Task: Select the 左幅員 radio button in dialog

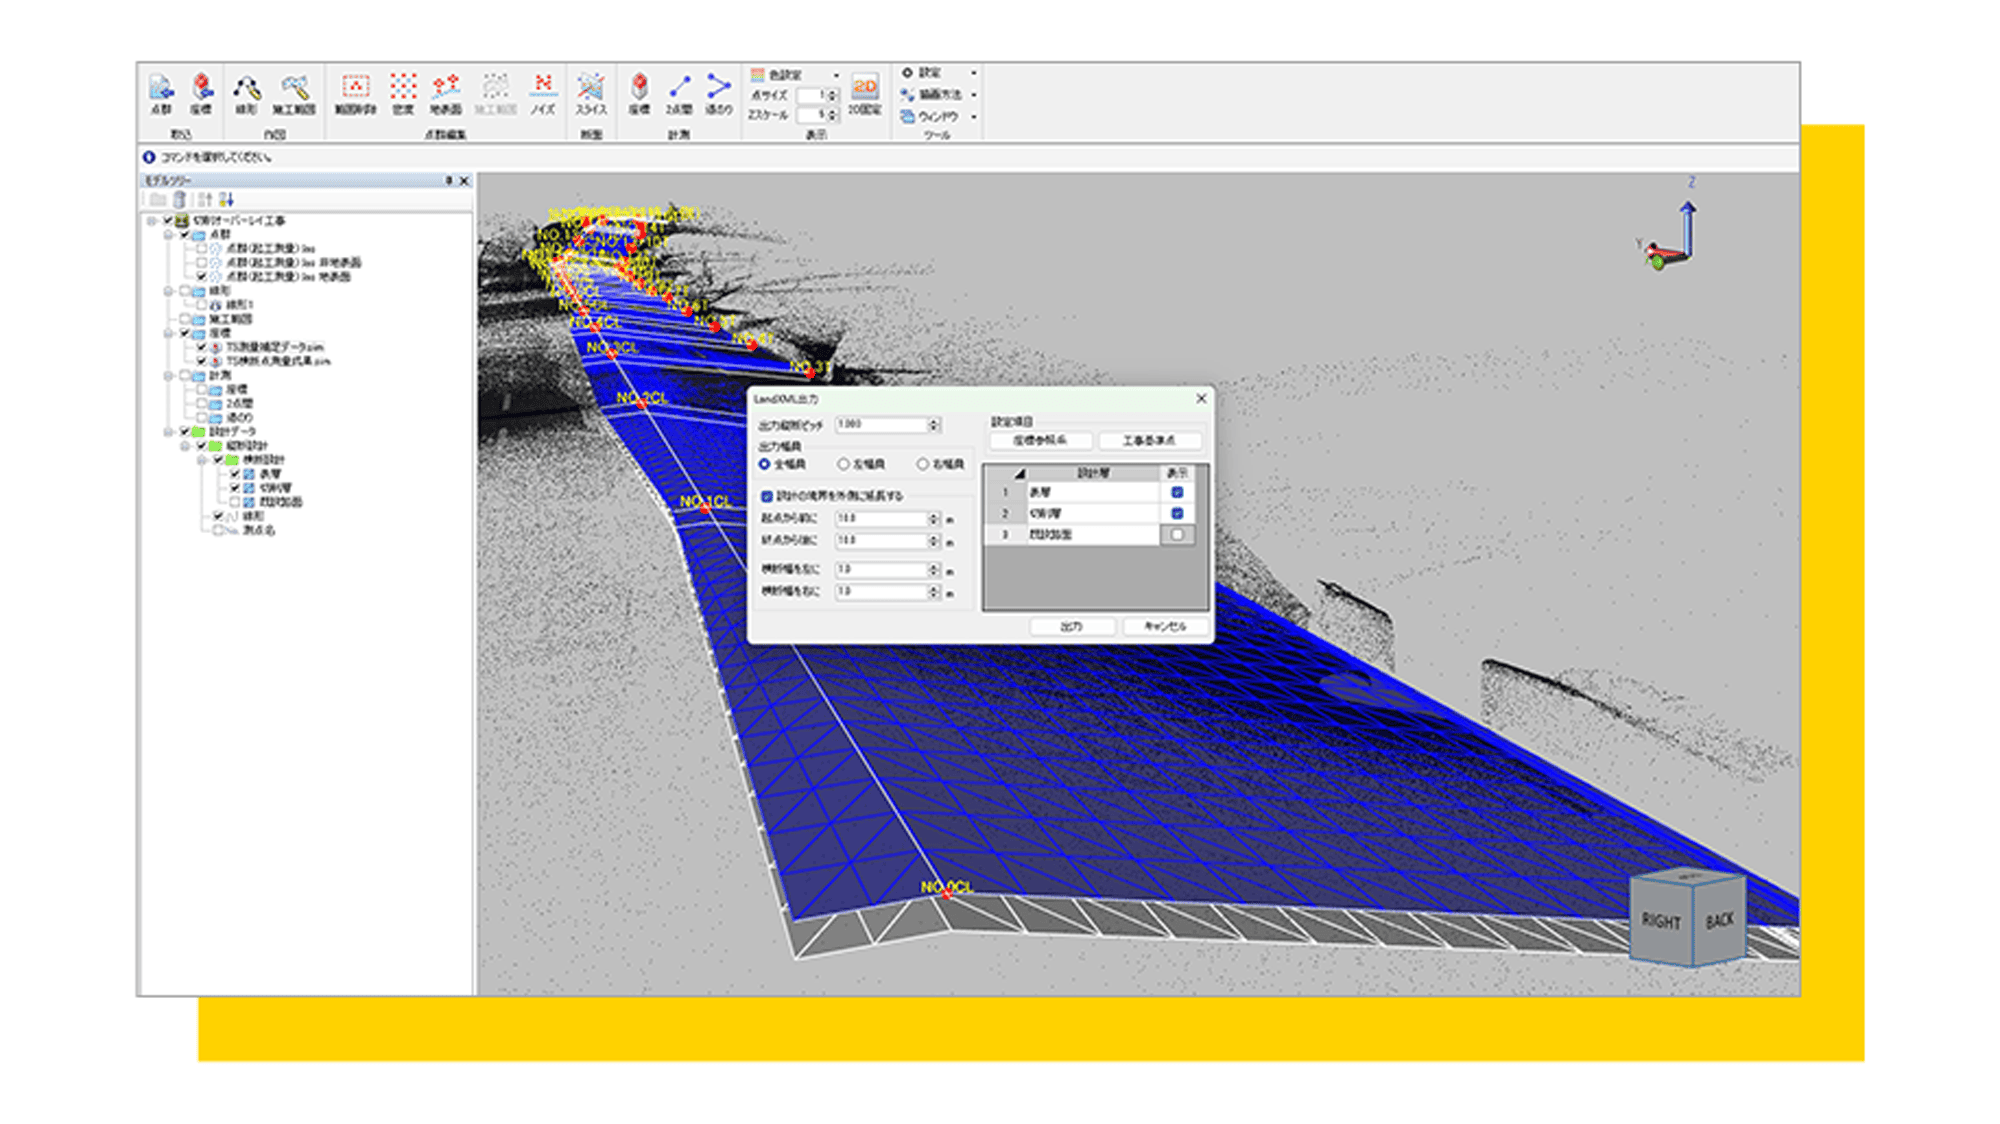Action: [x=844, y=464]
